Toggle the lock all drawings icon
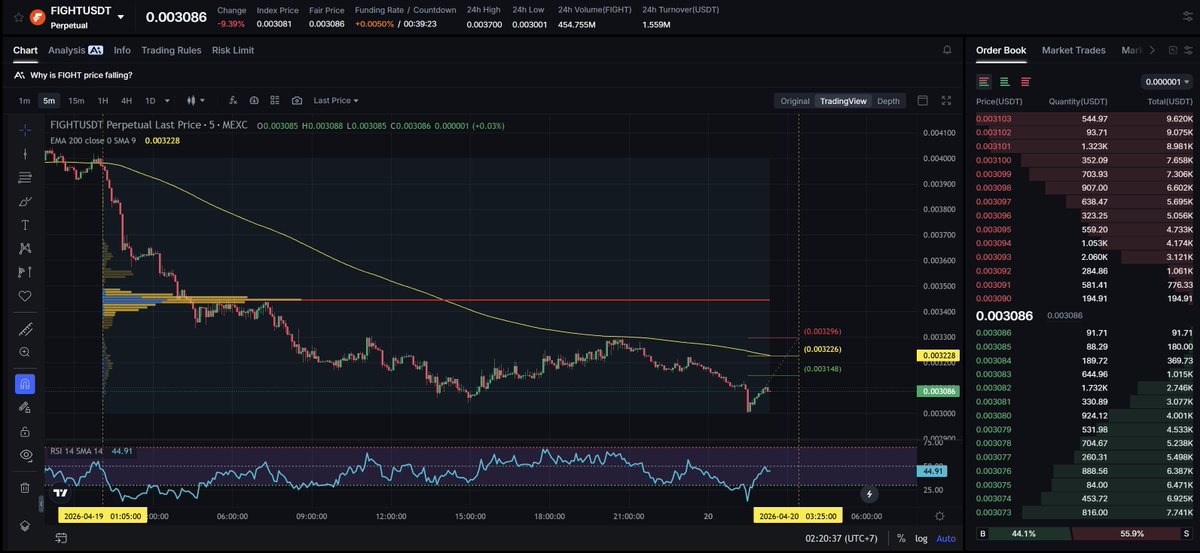 click(25, 431)
